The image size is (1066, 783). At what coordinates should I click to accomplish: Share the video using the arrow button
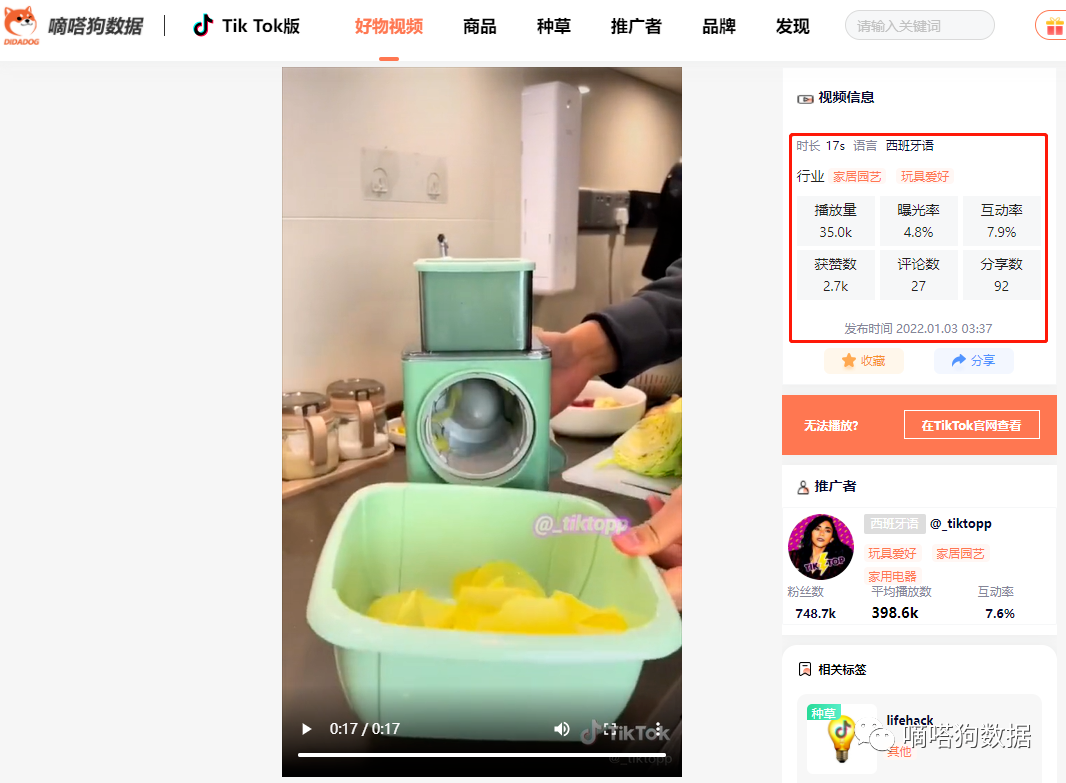pyautogui.click(x=974, y=360)
